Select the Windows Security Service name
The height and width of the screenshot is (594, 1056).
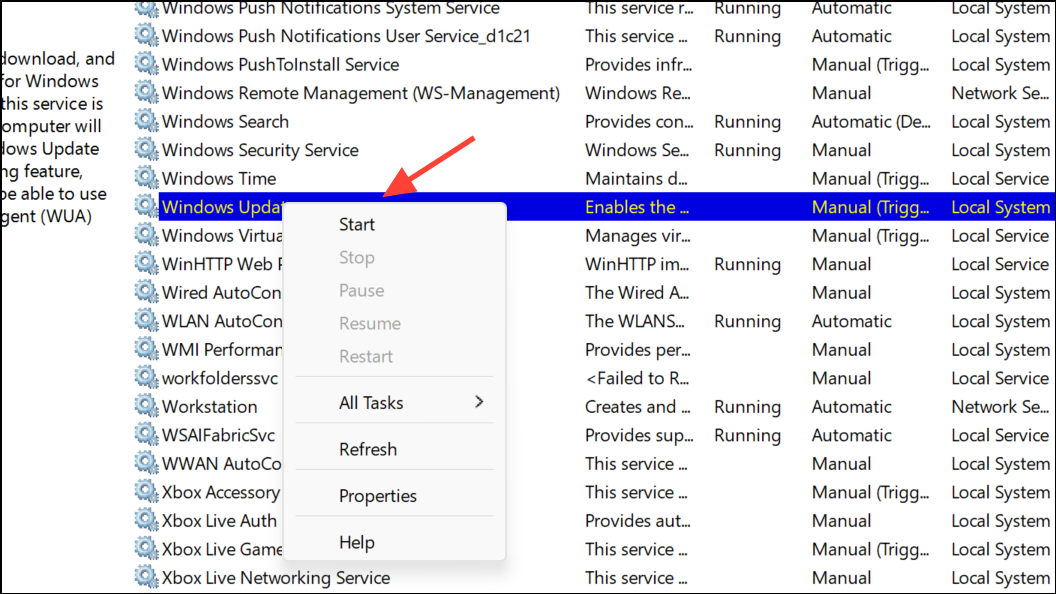[x=260, y=150]
